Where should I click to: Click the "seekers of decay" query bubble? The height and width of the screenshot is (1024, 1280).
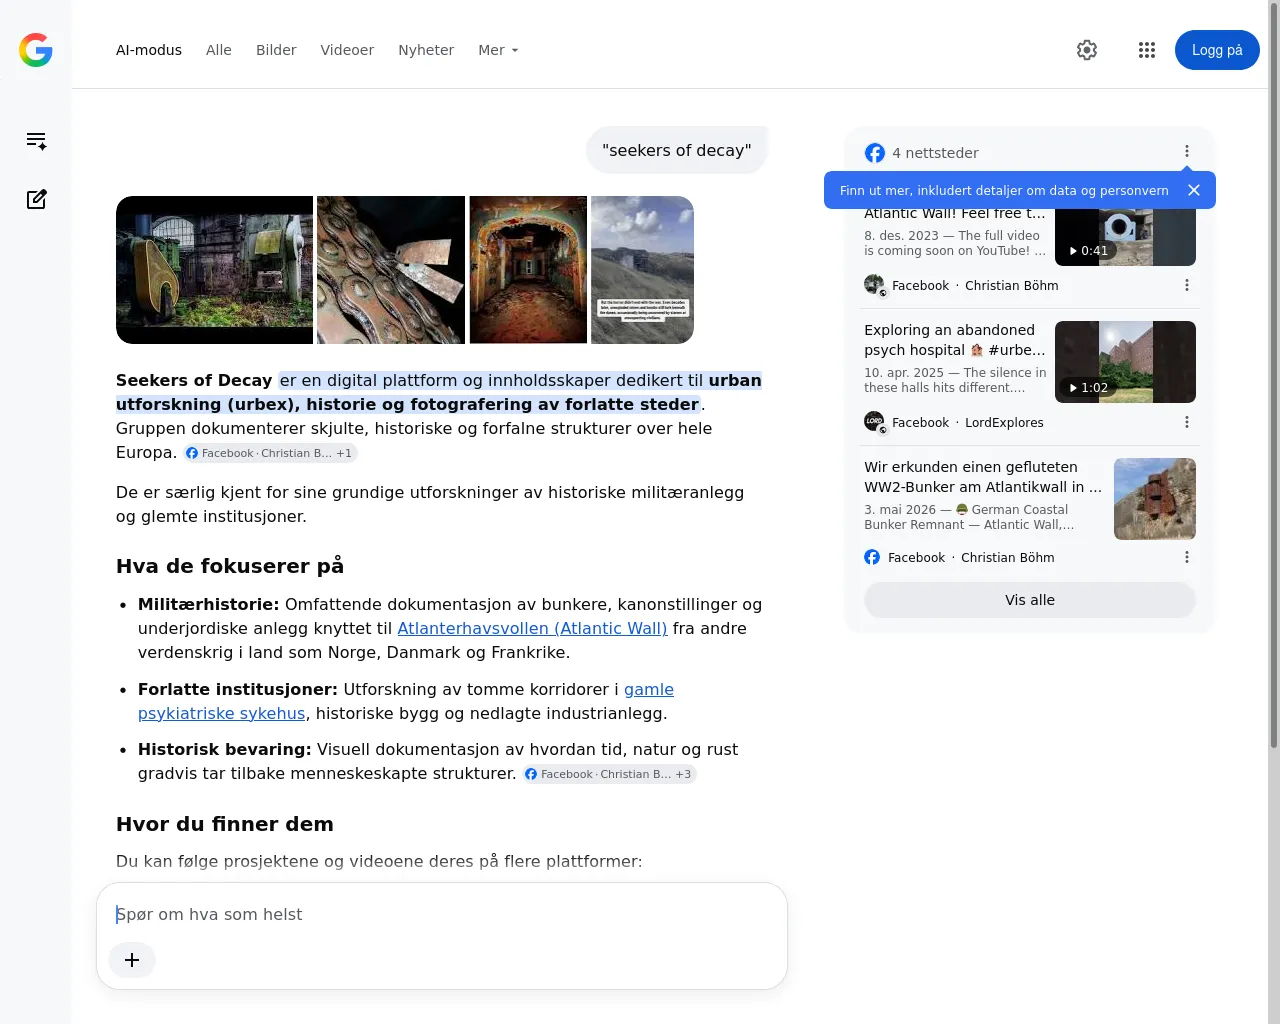[x=677, y=150]
